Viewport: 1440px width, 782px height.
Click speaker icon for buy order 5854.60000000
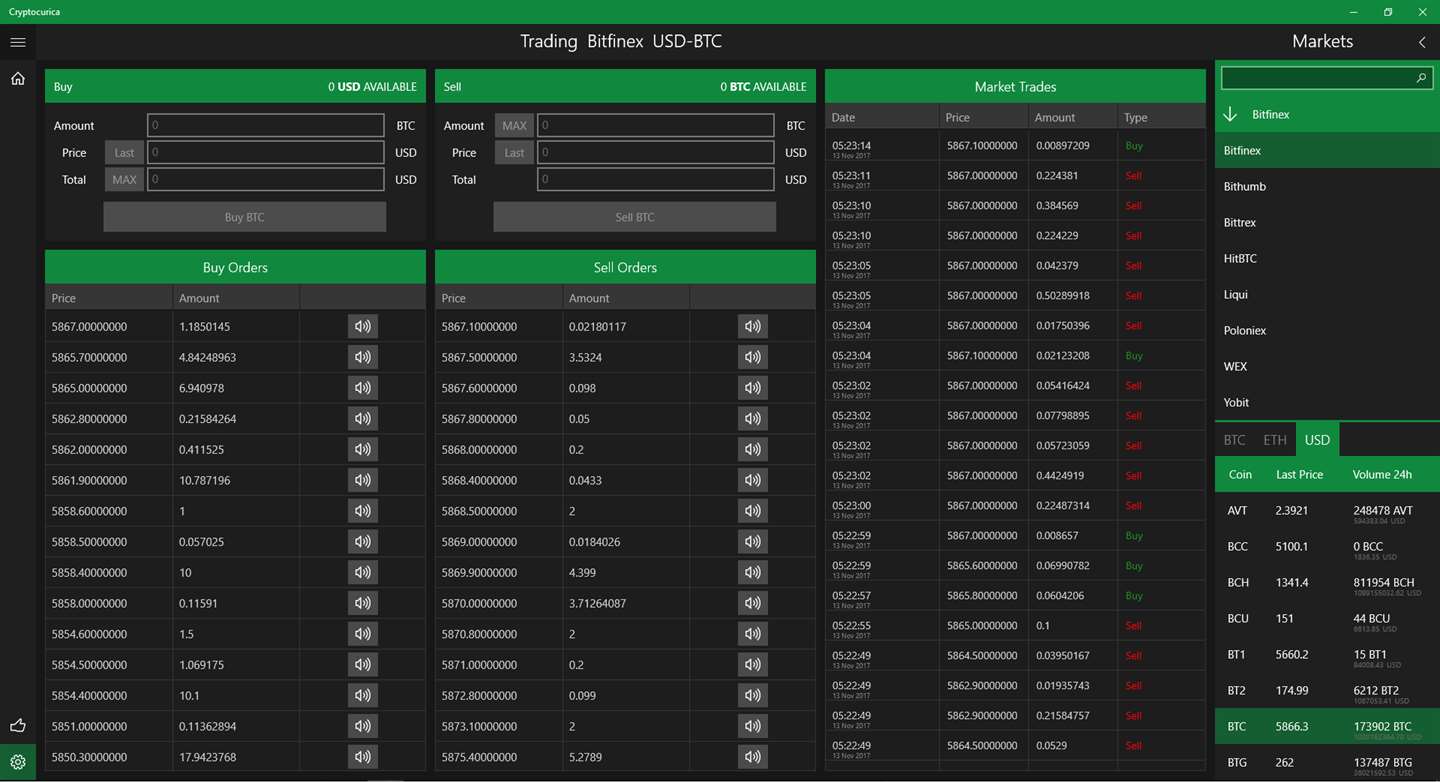(x=363, y=634)
